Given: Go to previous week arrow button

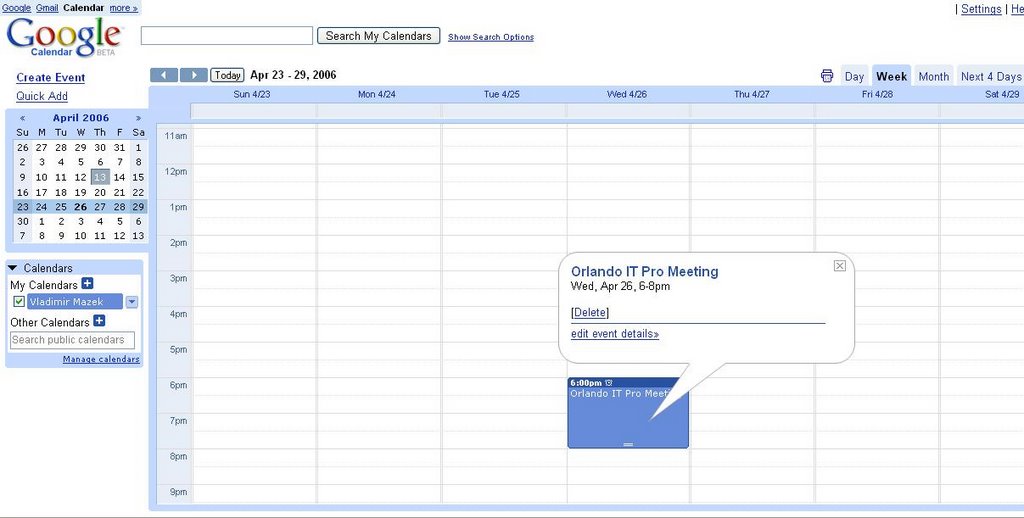Looking at the screenshot, I should tap(164, 75).
